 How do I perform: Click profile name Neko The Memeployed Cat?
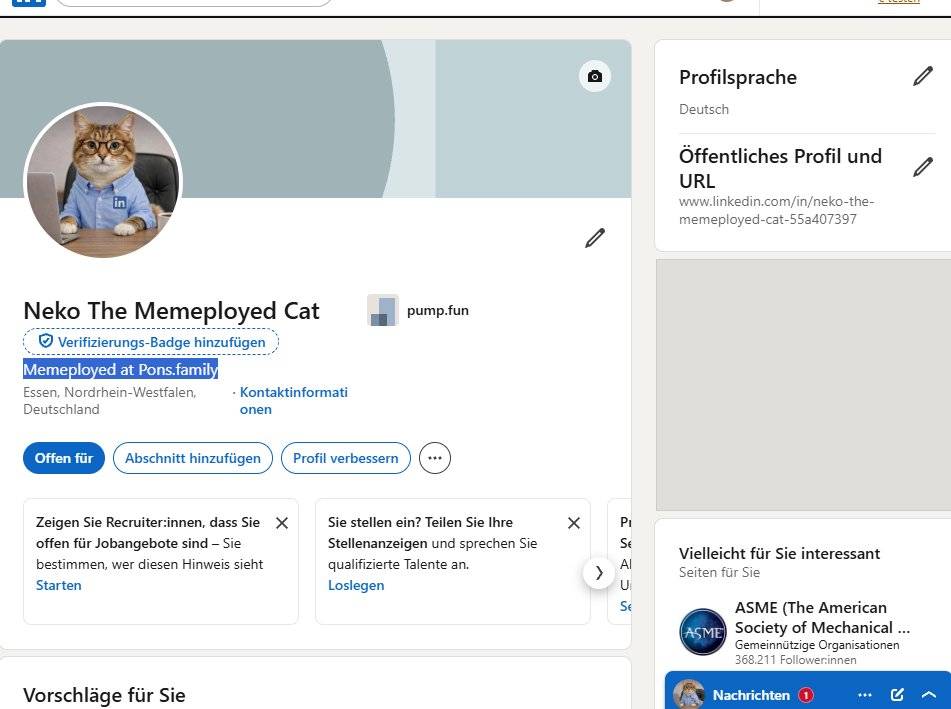click(x=171, y=311)
